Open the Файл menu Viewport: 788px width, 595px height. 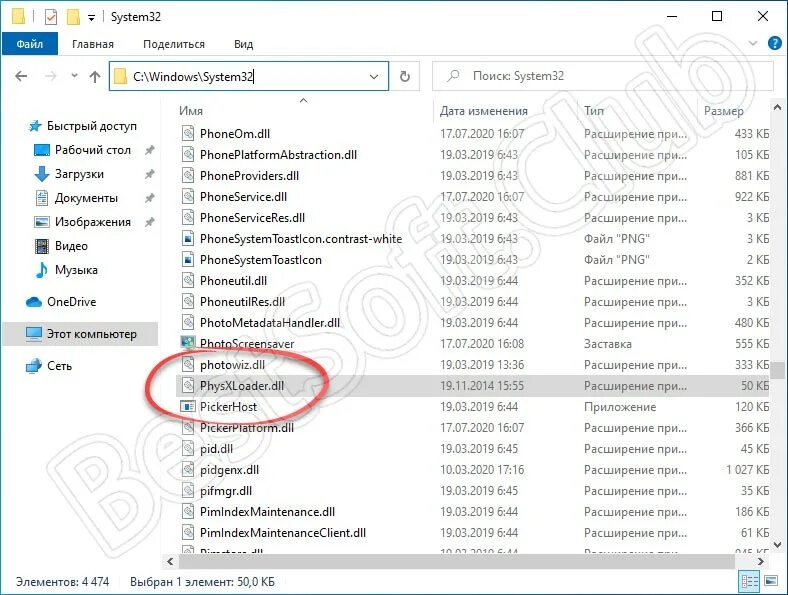[30, 44]
